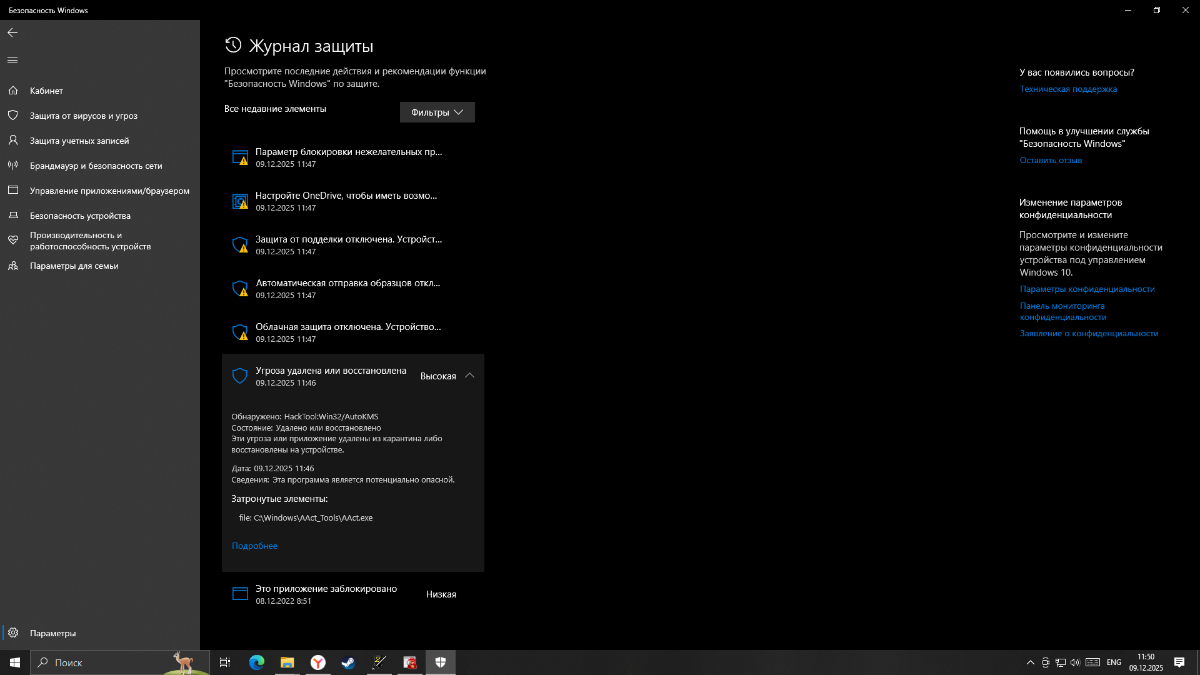The height and width of the screenshot is (675, 1200).
Task: Expand Облачная защита отключена entry
Action: 353,332
